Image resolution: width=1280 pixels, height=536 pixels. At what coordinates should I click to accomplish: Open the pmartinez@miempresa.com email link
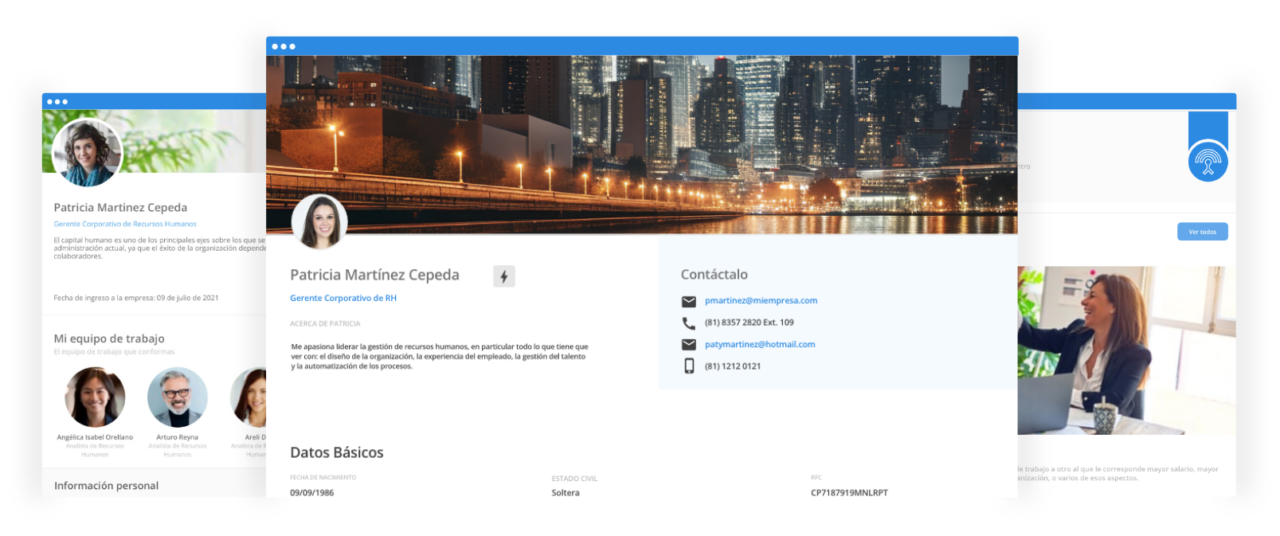click(x=760, y=301)
